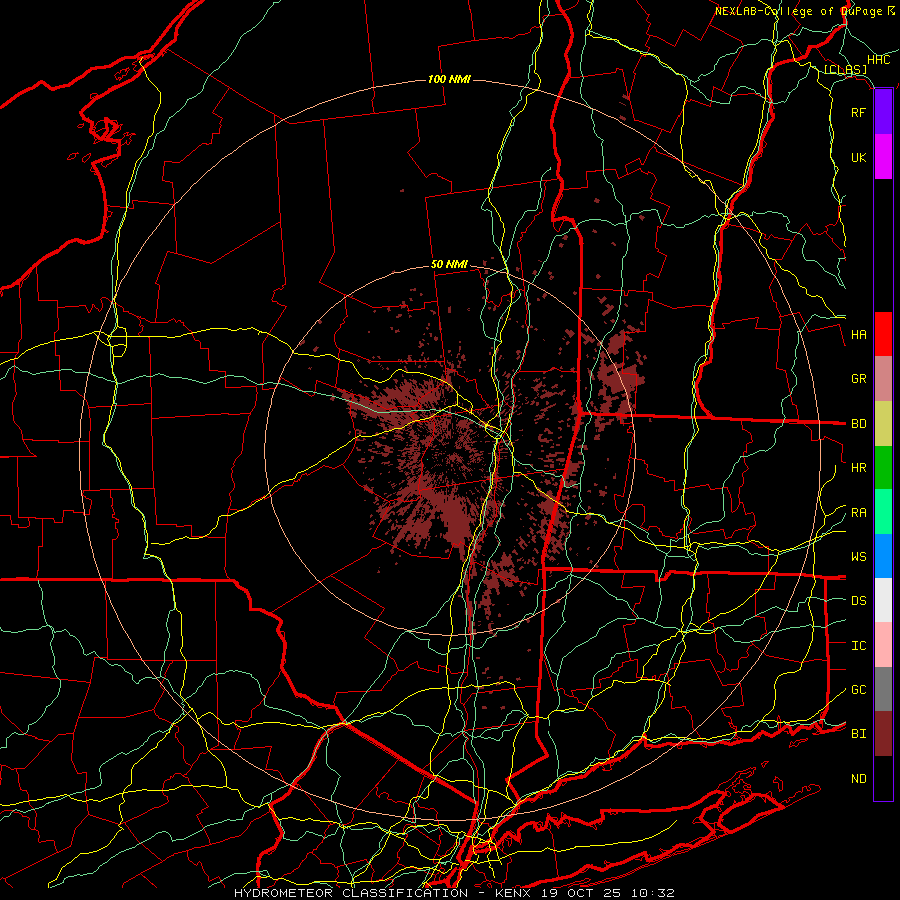Click the DS legend label
The height and width of the screenshot is (900, 900).
pos(858,601)
